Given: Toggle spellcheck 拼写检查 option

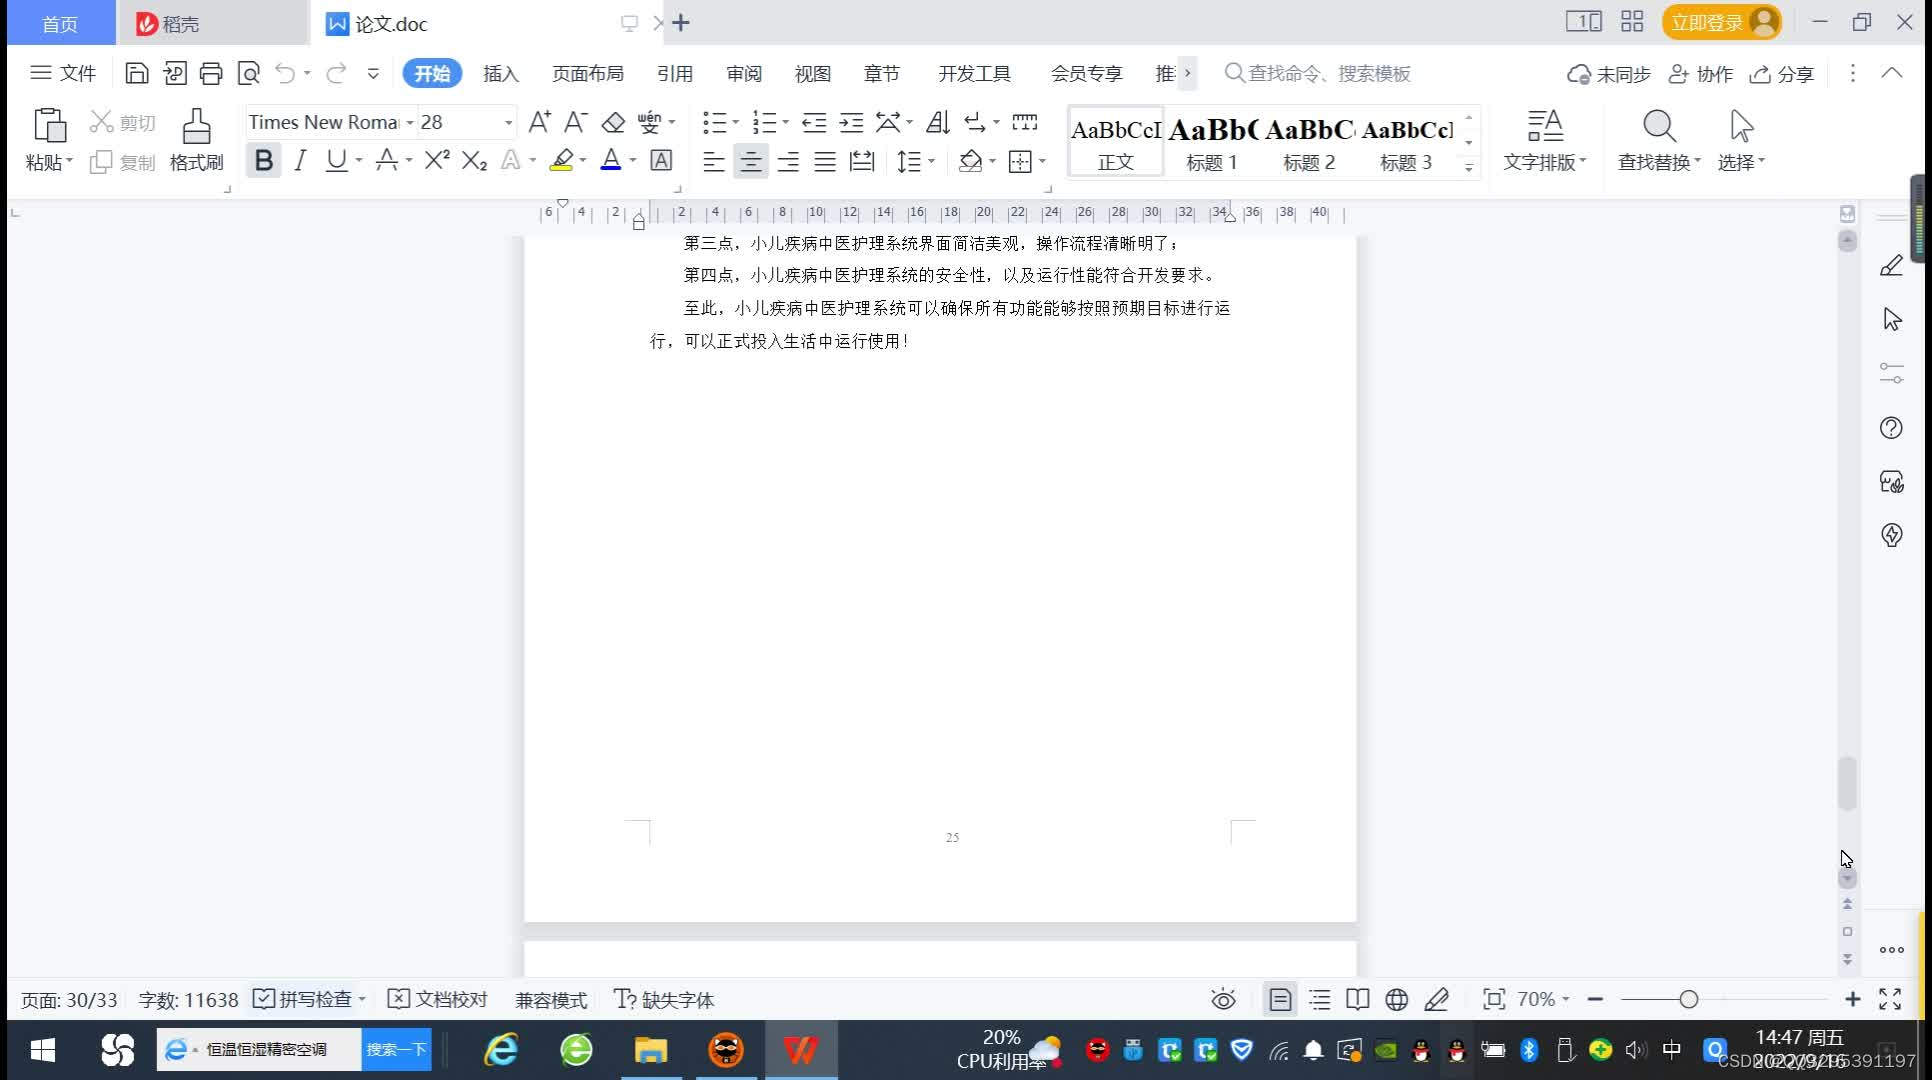Looking at the screenshot, I should coord(307,999).
